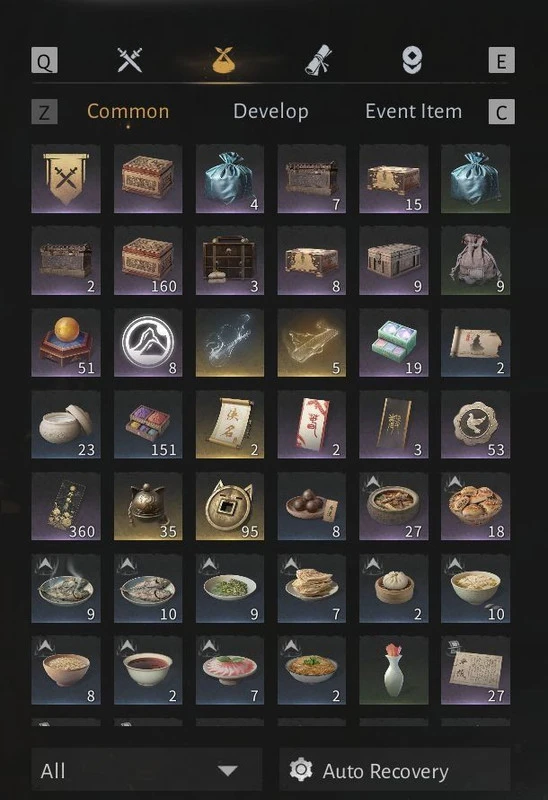Viewport: 548px width, 800px height.
Task: Open the scroll category icon
Action: pyautogui.click(x=318, y=60)
